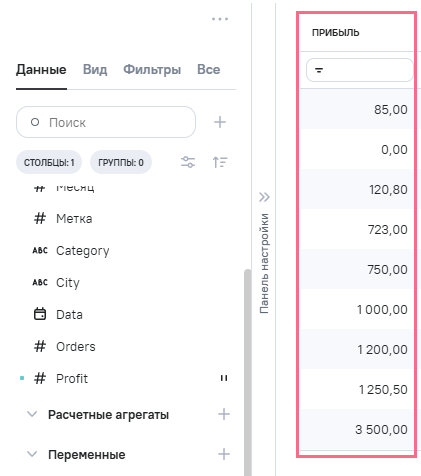Screen dimensions: 421x476
Task: Expand settings panel with double-chevron icon
Action: (264, 197)
